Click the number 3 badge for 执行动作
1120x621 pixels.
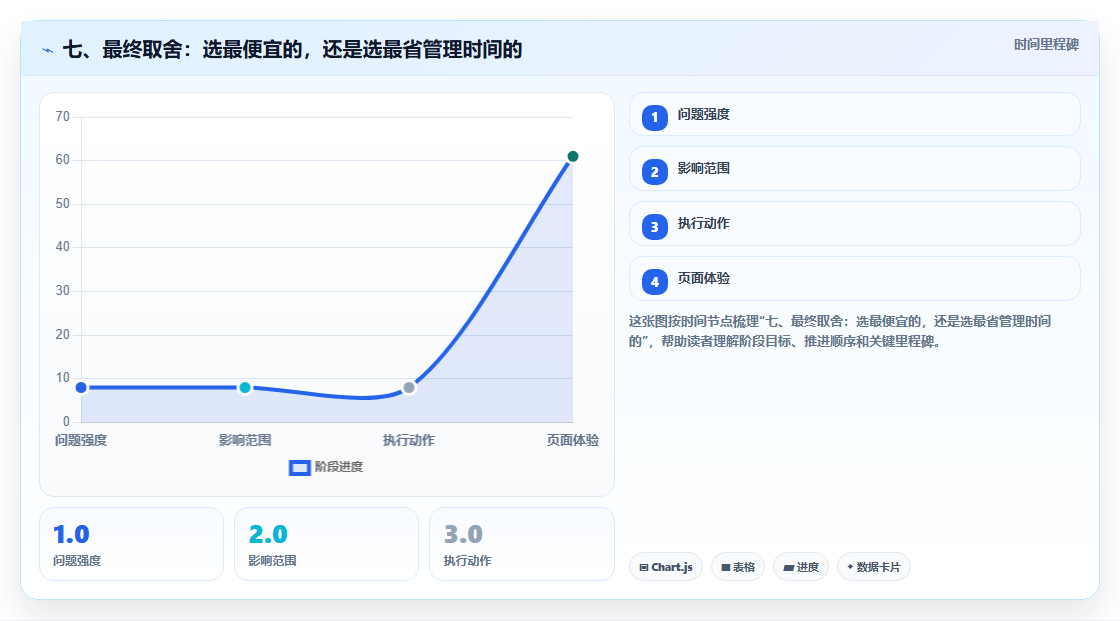[x=654, y=227]
